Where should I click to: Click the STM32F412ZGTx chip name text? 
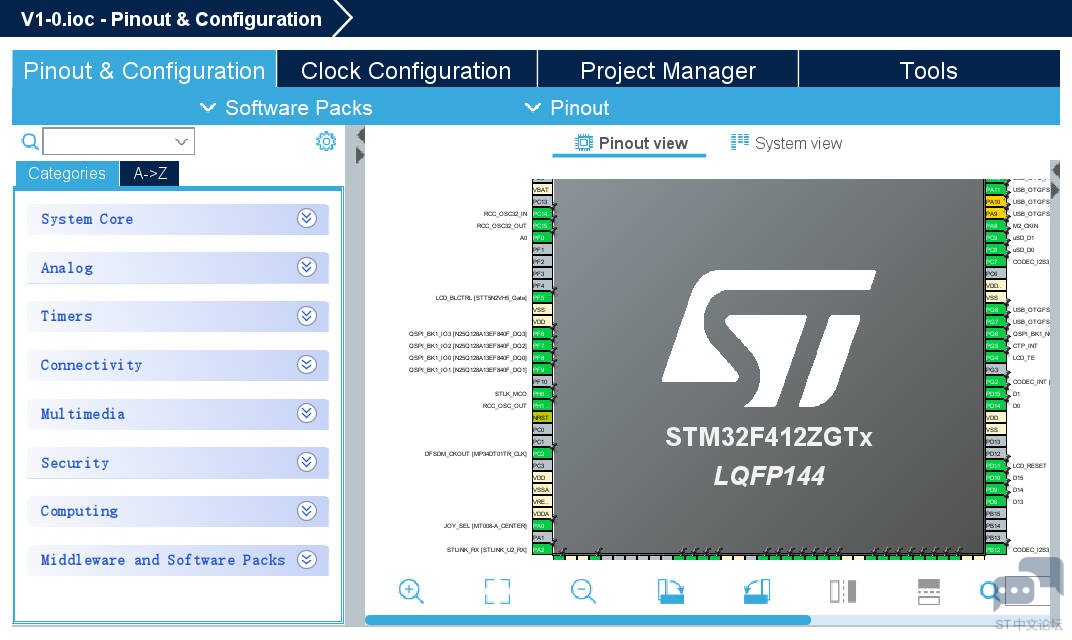pyautogui.click(x=768, y=437)
